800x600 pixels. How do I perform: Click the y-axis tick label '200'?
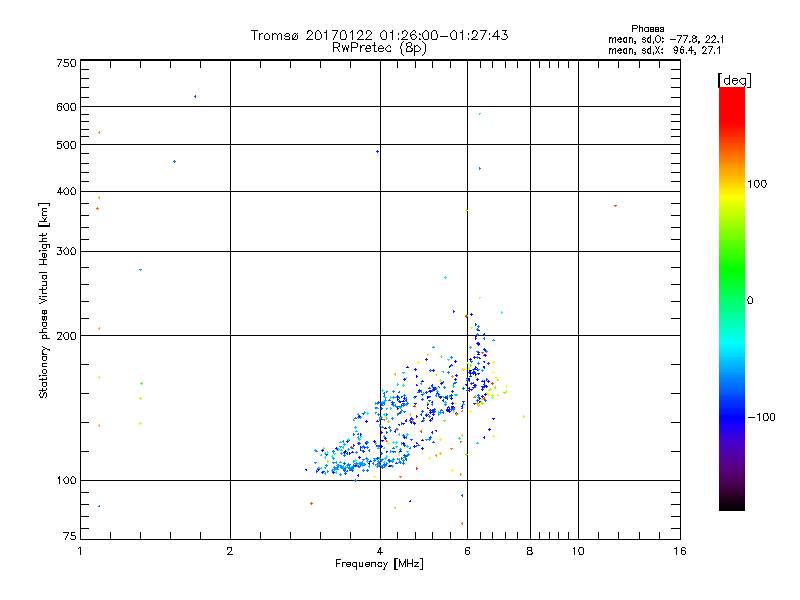click(x=67, y=336)
